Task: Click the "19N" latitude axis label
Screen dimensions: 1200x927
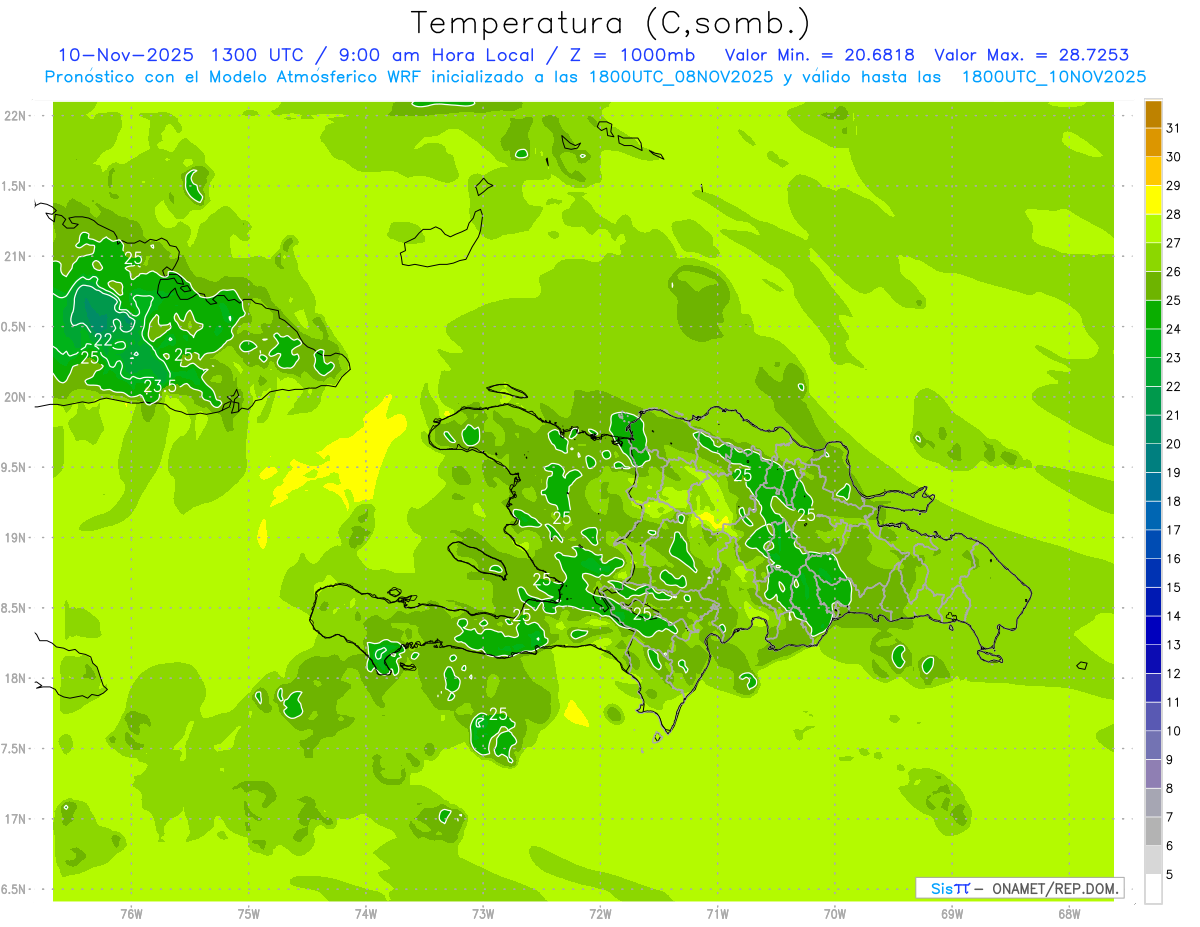Action: [14, 538]
